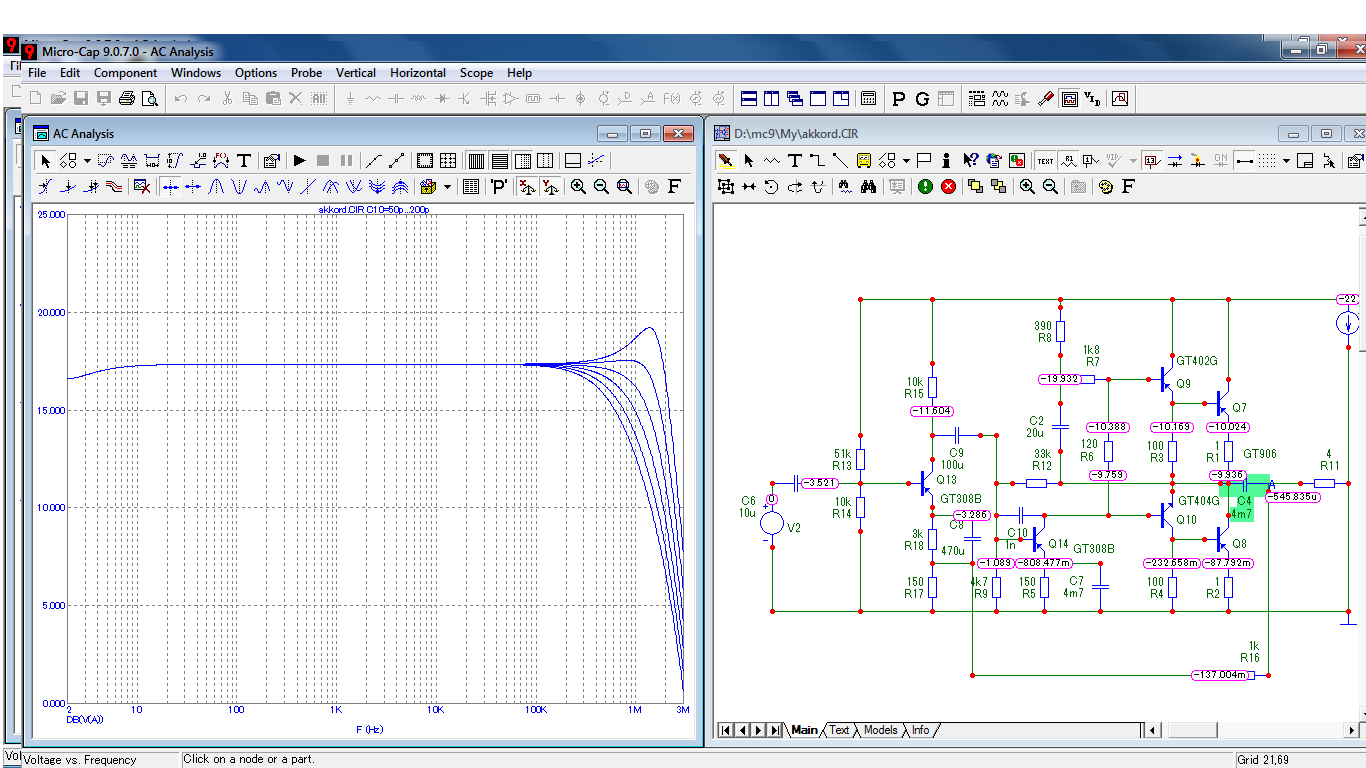Screen dimensions: 1366x768
Task: Click the Print icon in main toolbar
Action: (x=127, y=98)
